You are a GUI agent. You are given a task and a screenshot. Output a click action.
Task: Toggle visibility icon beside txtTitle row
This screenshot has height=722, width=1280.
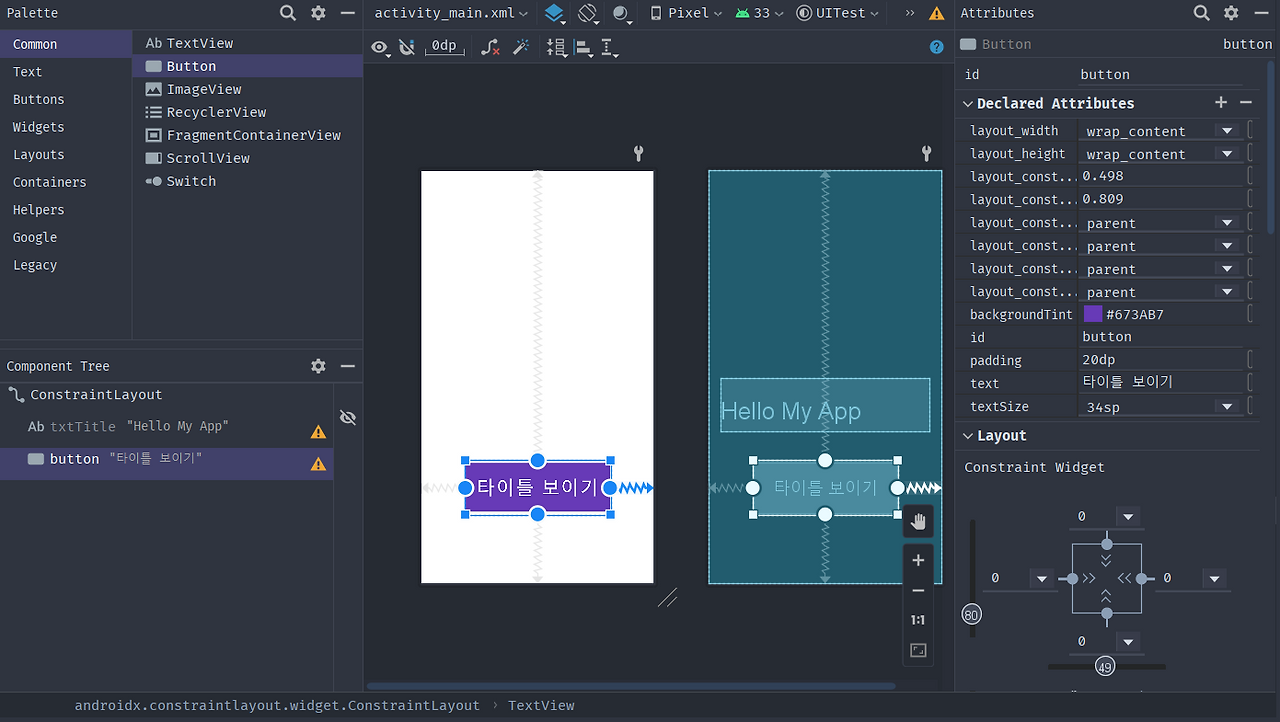pyautogui.click(x=348, y=417)
